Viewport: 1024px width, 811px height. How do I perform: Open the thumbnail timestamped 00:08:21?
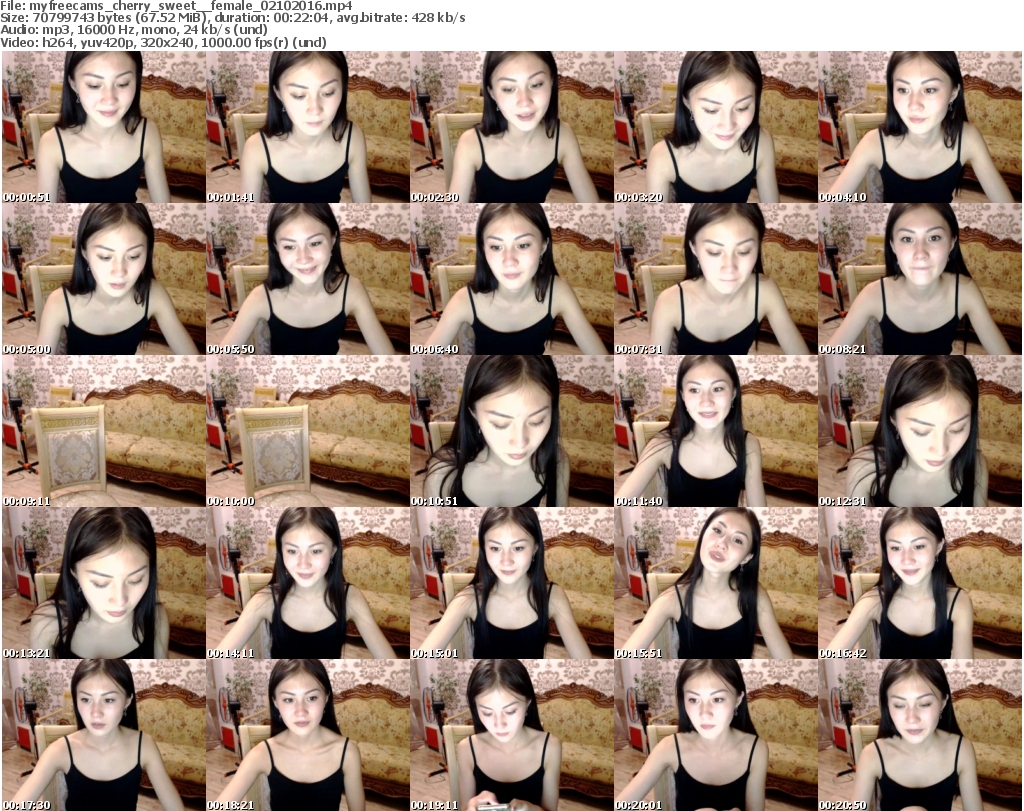[x=919, y=279]
